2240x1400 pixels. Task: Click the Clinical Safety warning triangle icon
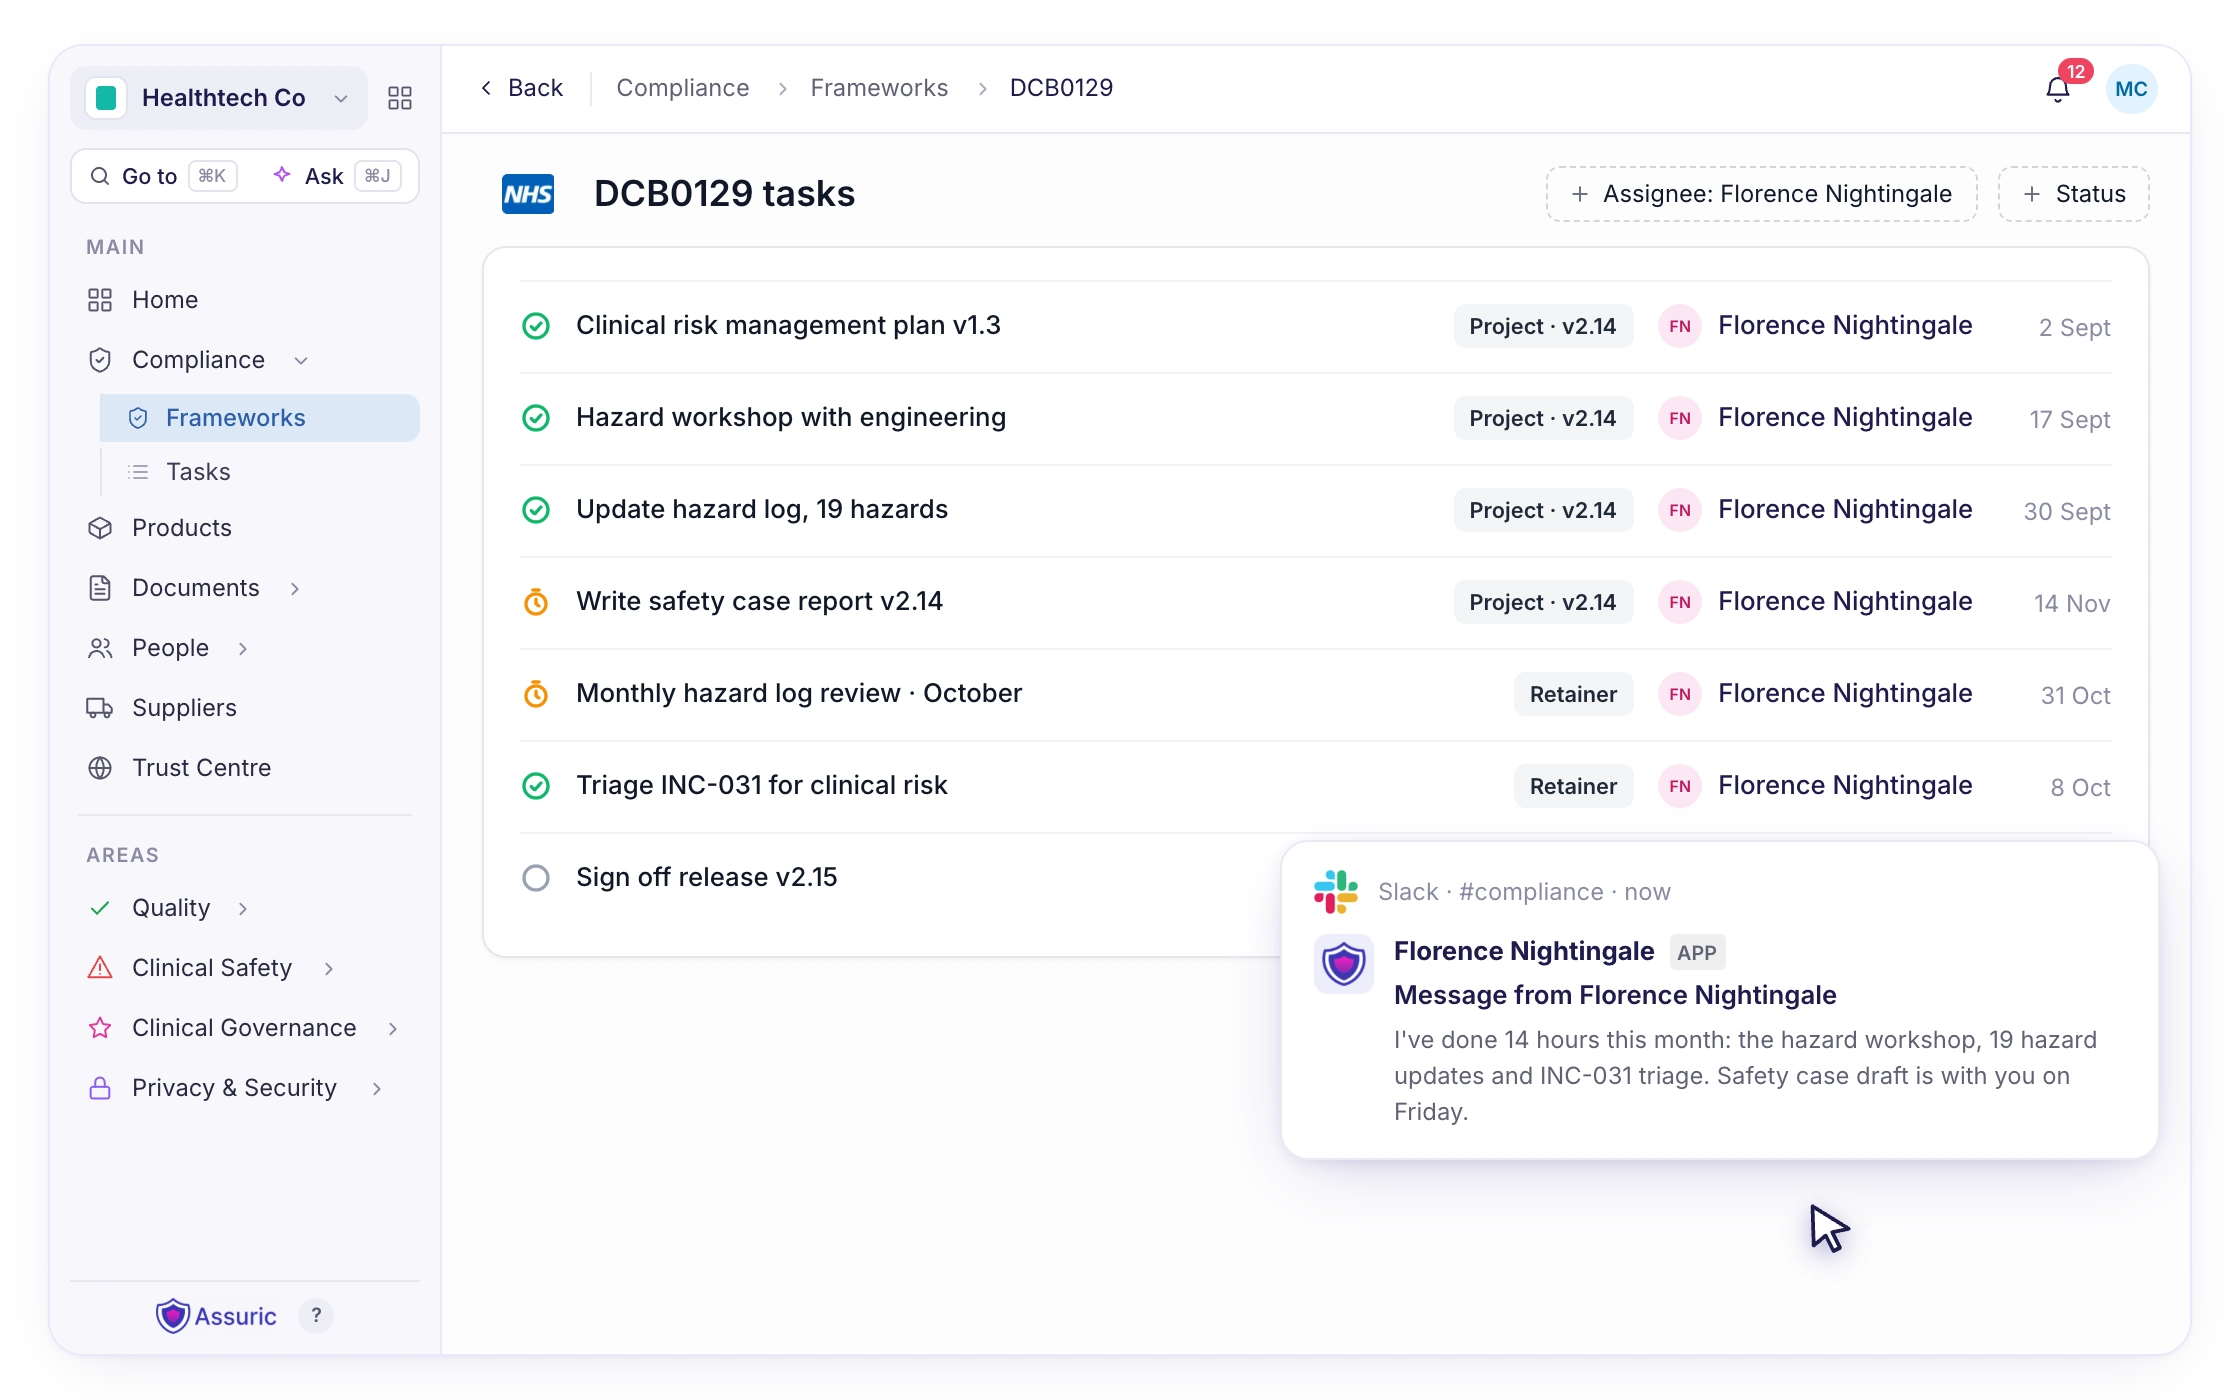pos(100,968)
